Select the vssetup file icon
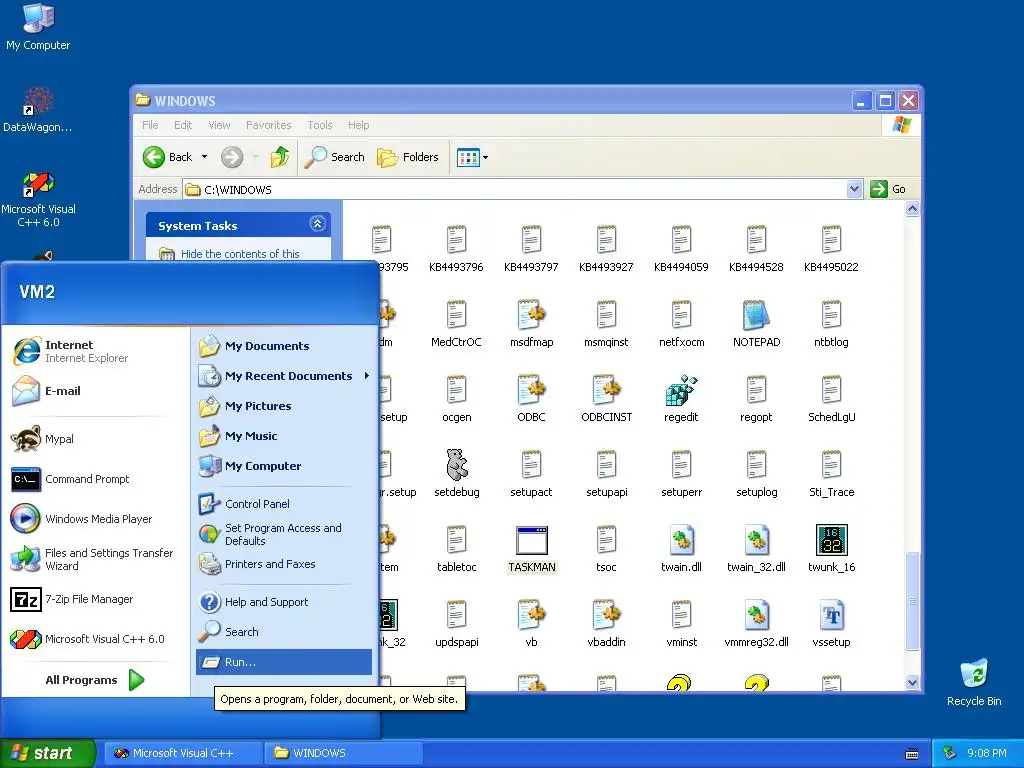The height and width of the screenshot is (768, 1024). coord(831,615)
